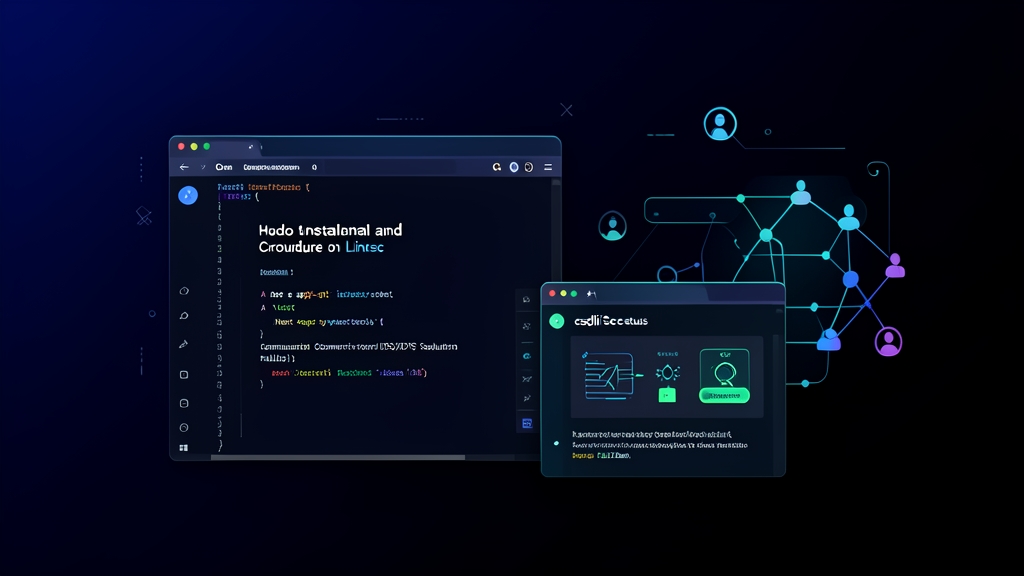Click the green status circle in small window
Screen dimensions: 1024x576
pyautogui.click(x=557, y=321)
